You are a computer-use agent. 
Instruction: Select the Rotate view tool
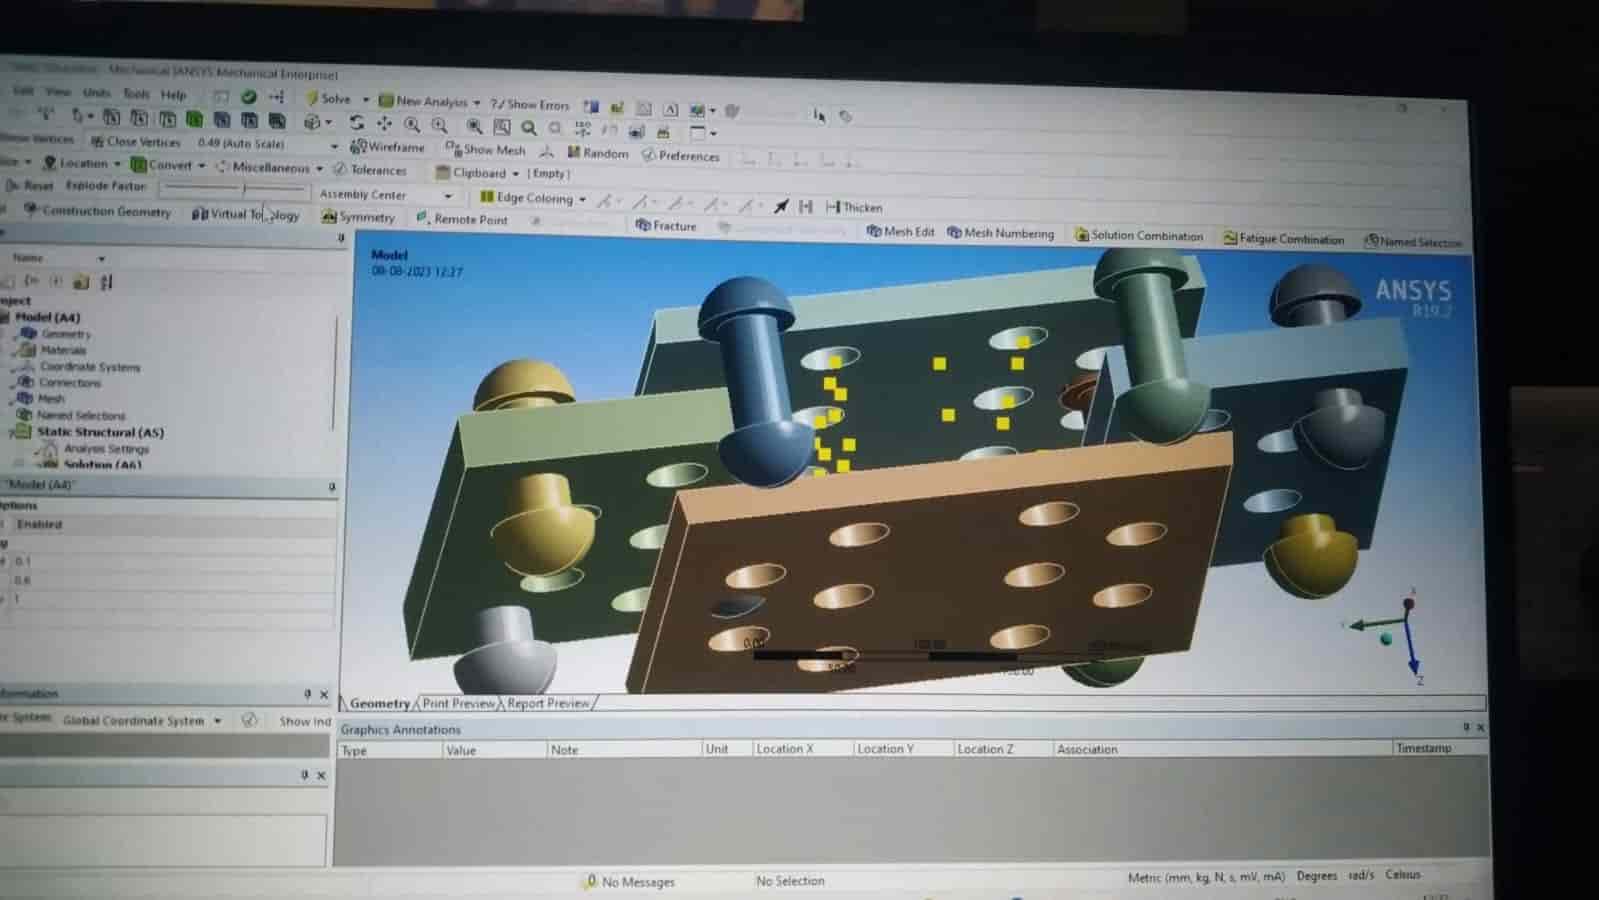tap(356, 123)
